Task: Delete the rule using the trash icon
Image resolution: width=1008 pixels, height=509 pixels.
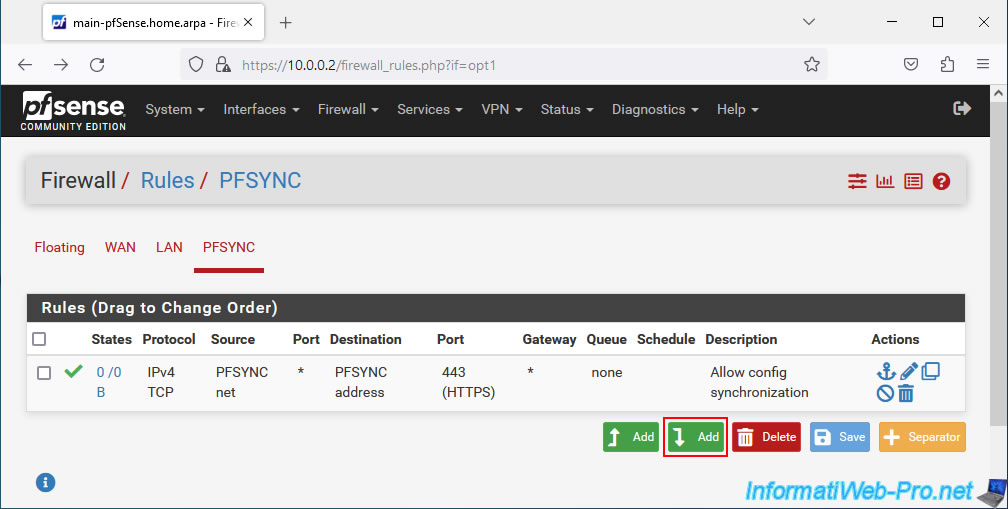Action: coord(906,393)
